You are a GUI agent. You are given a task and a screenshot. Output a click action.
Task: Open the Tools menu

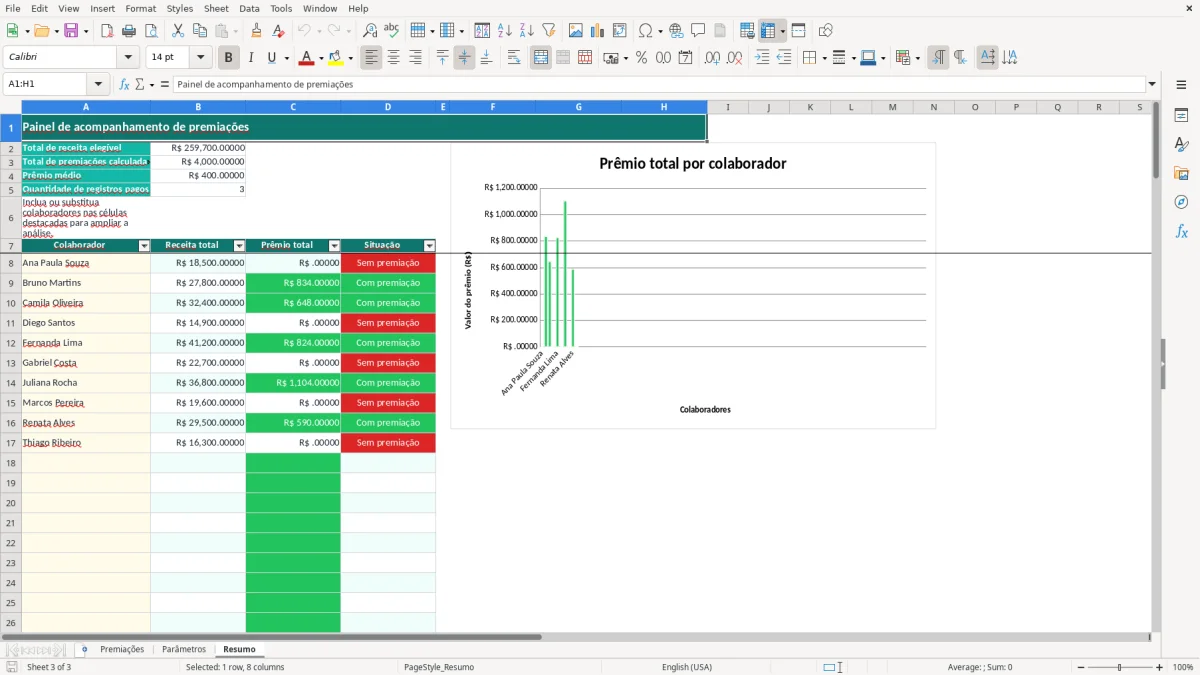[281, 8]
